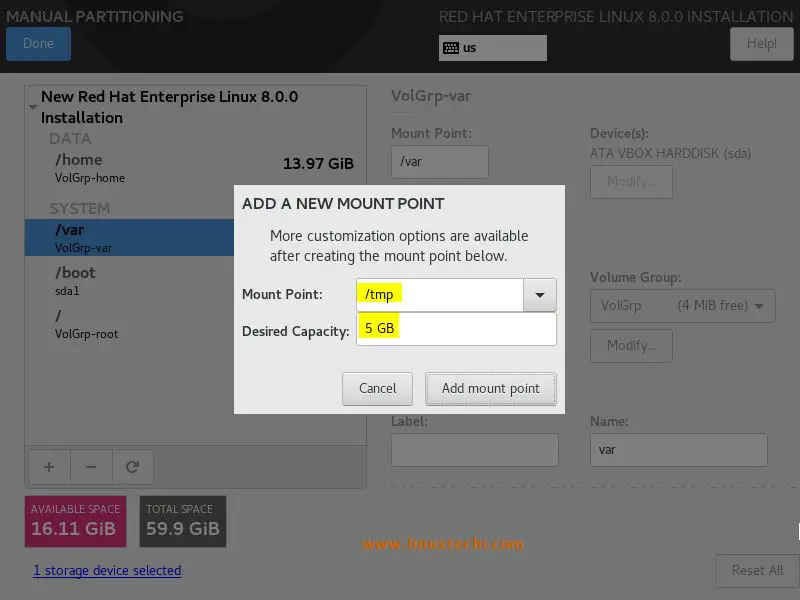Click the keyboard layout icon
Image resolution: width=800 pixels, height=600 pixels.
(x=451, y=48)
